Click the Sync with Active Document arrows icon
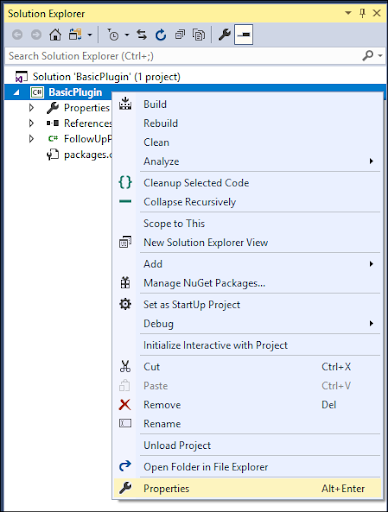 142,35
